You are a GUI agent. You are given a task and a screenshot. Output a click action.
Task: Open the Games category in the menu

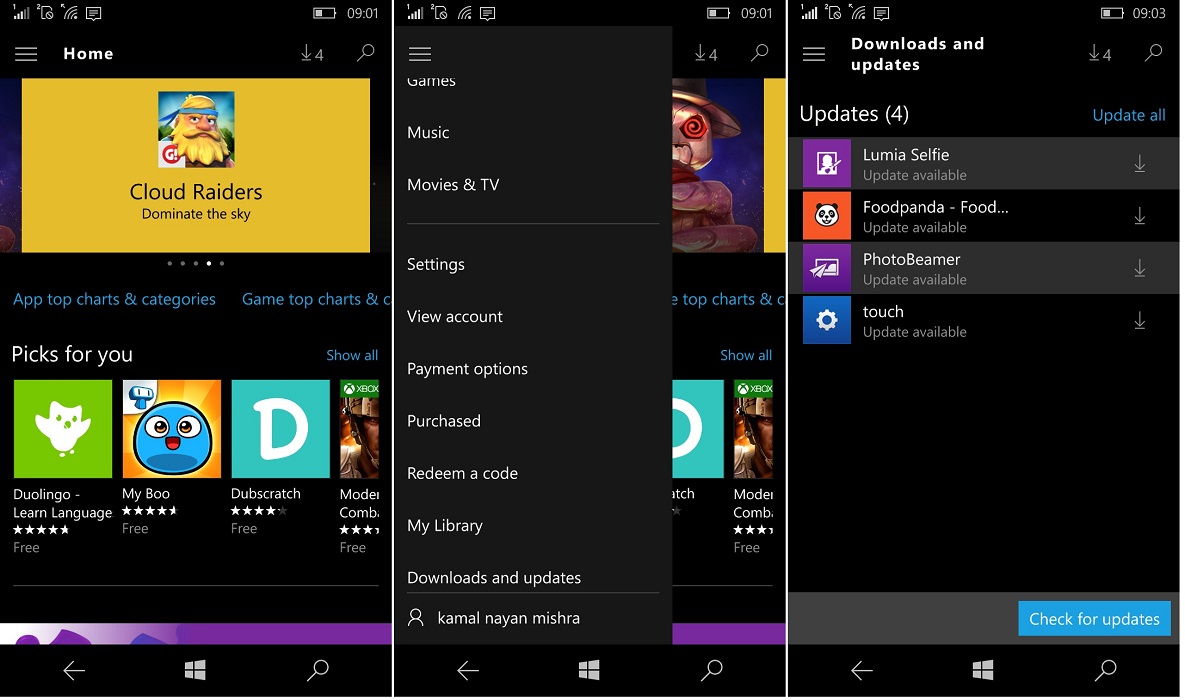[x=431, y=80]
